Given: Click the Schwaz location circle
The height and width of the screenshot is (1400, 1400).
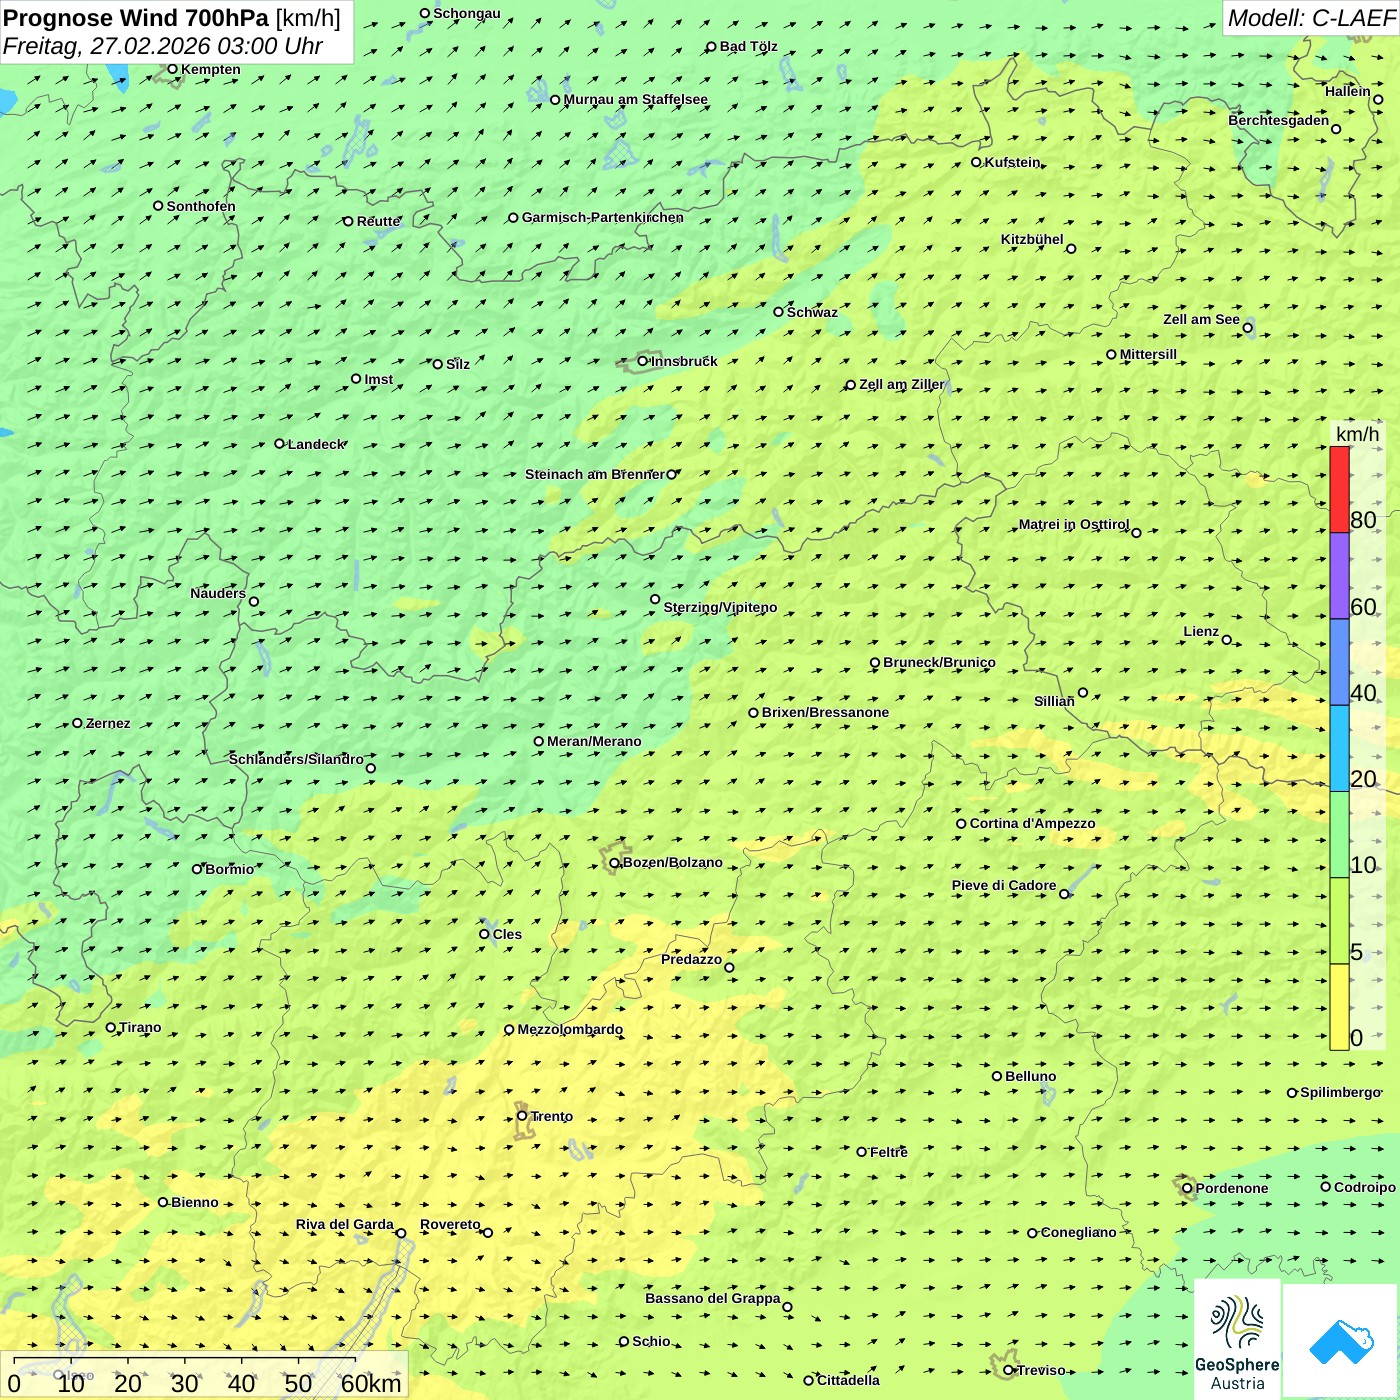Looking at the screenshot, I should pos(779,312).
